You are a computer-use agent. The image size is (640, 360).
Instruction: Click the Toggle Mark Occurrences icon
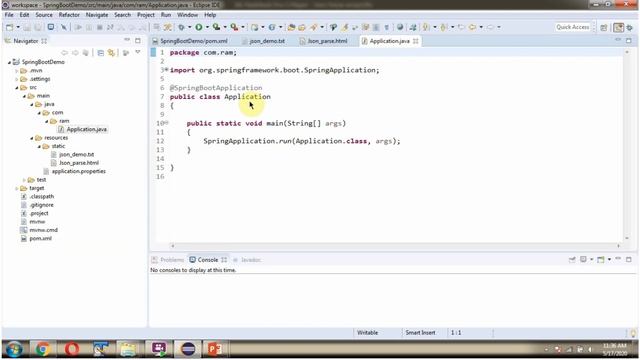[x=344, y=27]
